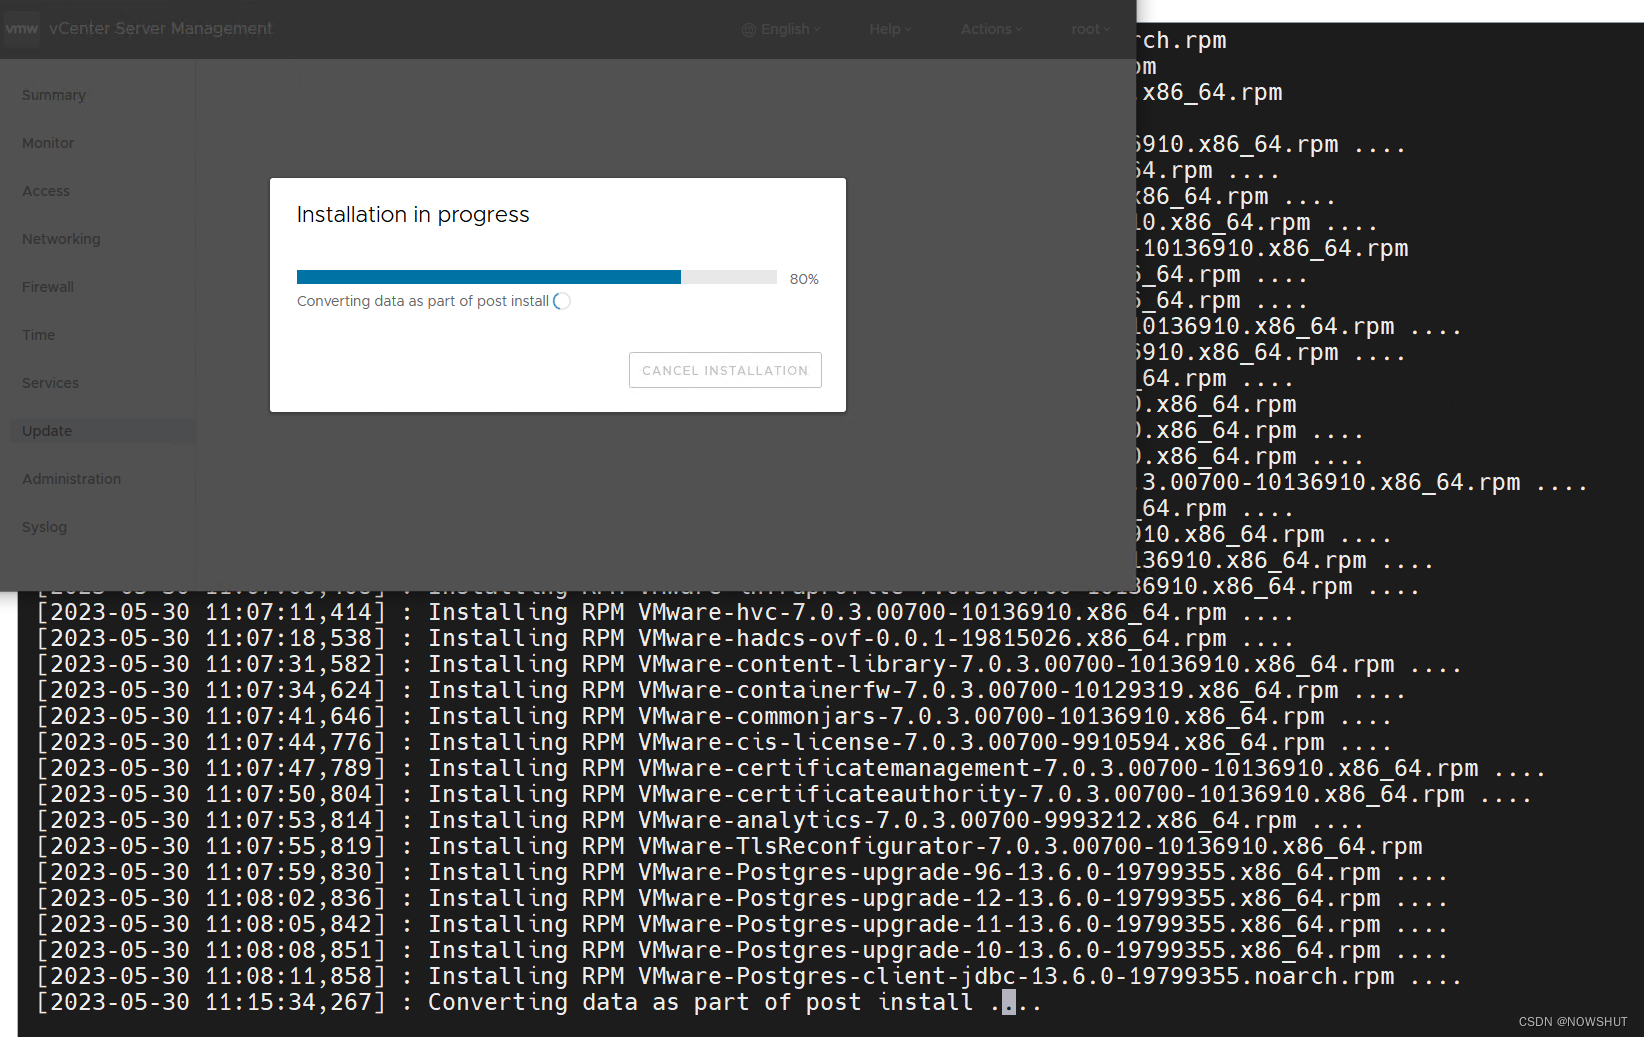This screenshot has width=1644, height=1037.
Task: Open the root user dropdown
Action: (1091, 29)
